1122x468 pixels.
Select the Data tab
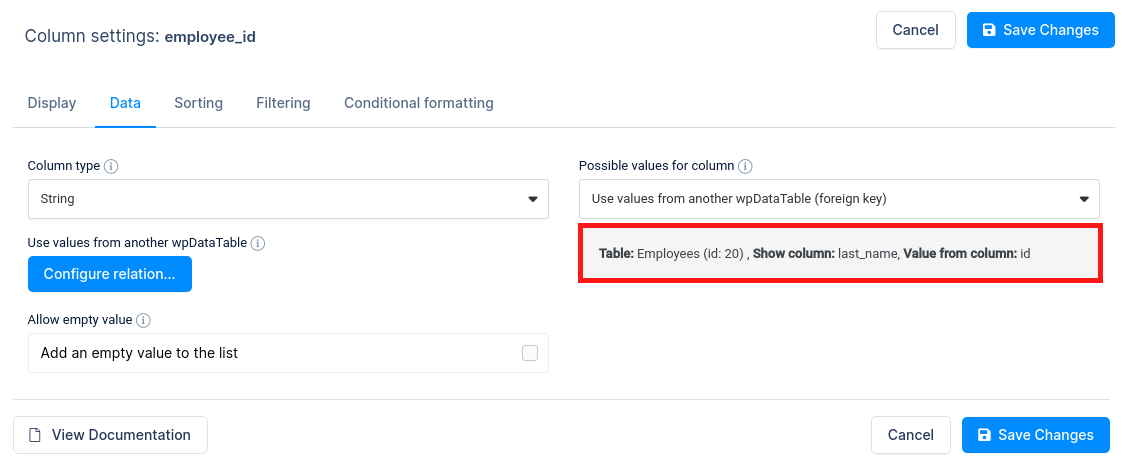pos(125,103)
